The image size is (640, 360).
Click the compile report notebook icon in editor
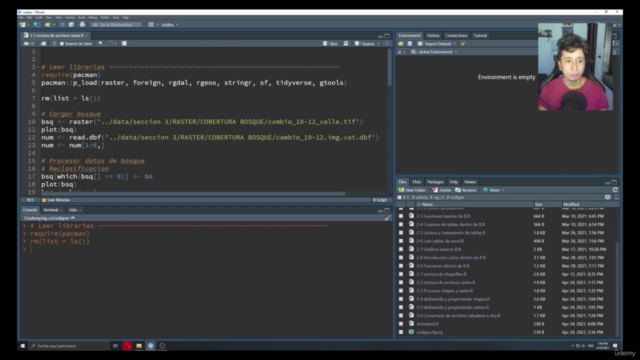click(x=124, y=44)
